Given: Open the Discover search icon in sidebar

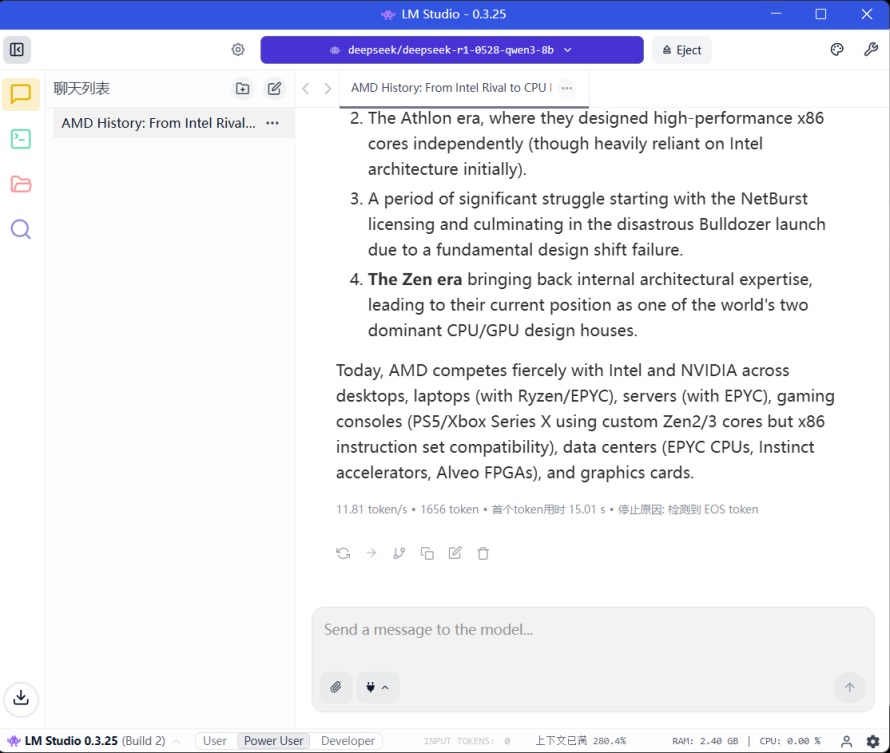Looking at the screenshot, I should tap(21, 229).
